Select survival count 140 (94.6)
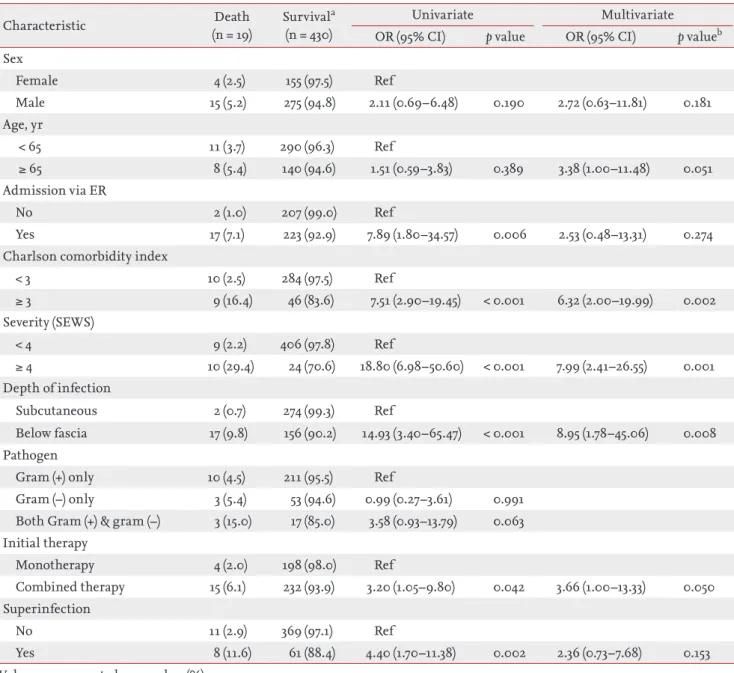This screenshot has width=734, height=673. pyautogui.click(x=308, y=169)
